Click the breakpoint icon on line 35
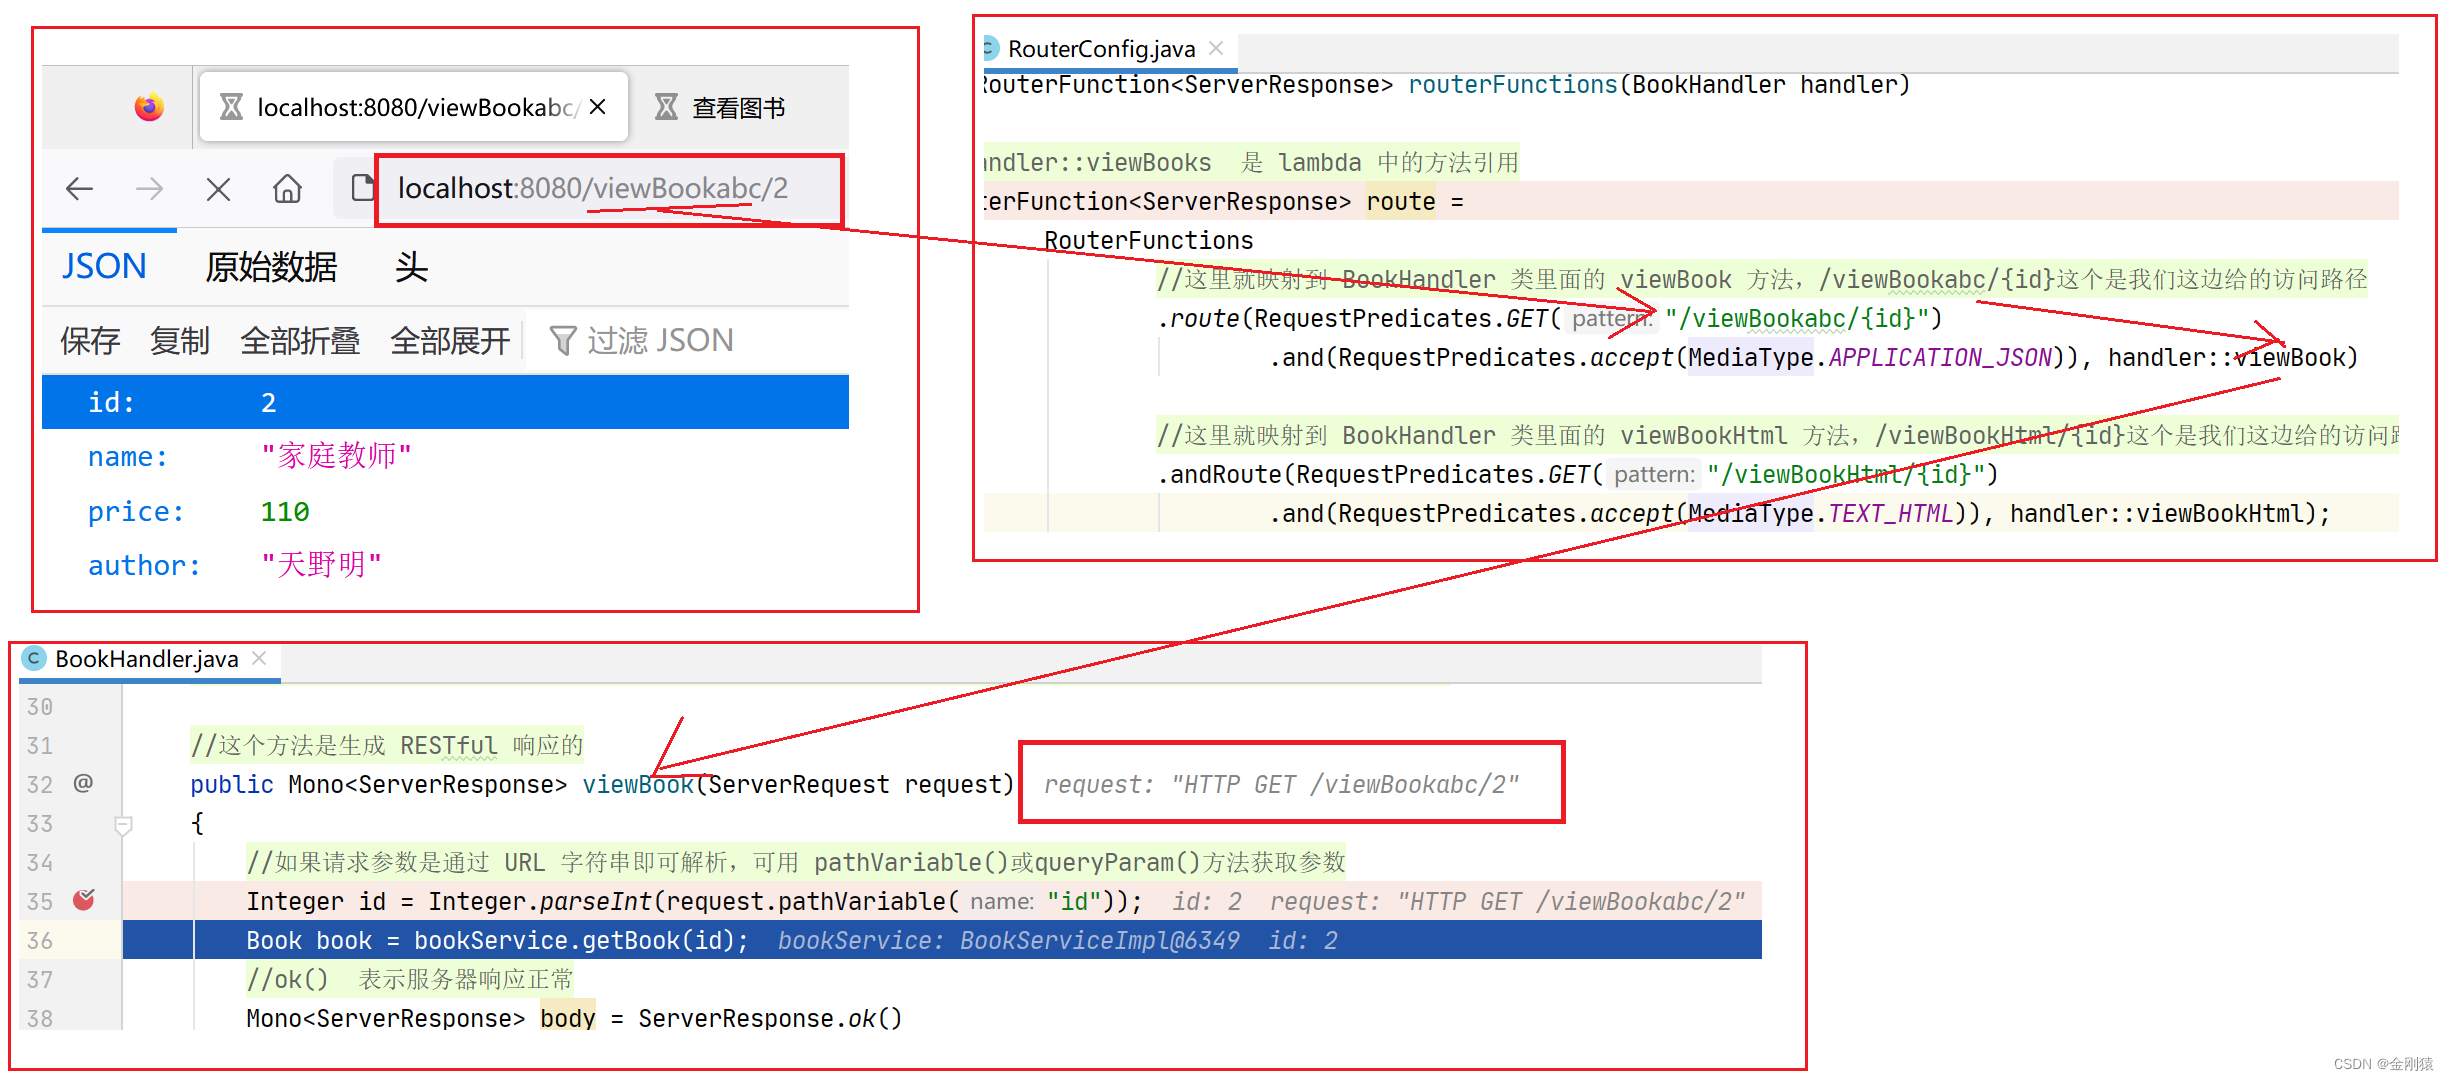The height and width of the screenshot is (1081, 2449). coord(84,900)
